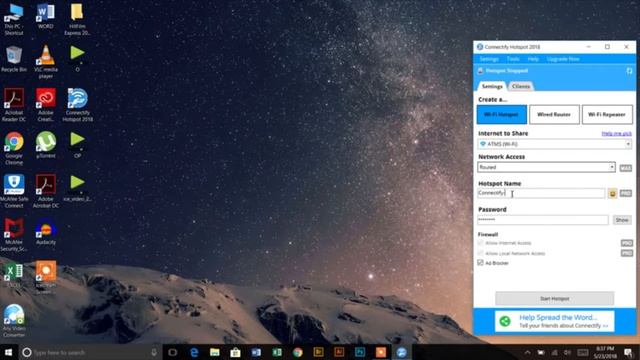Follow the Help me pick link
640x360 pixels.
click(616, 133)
